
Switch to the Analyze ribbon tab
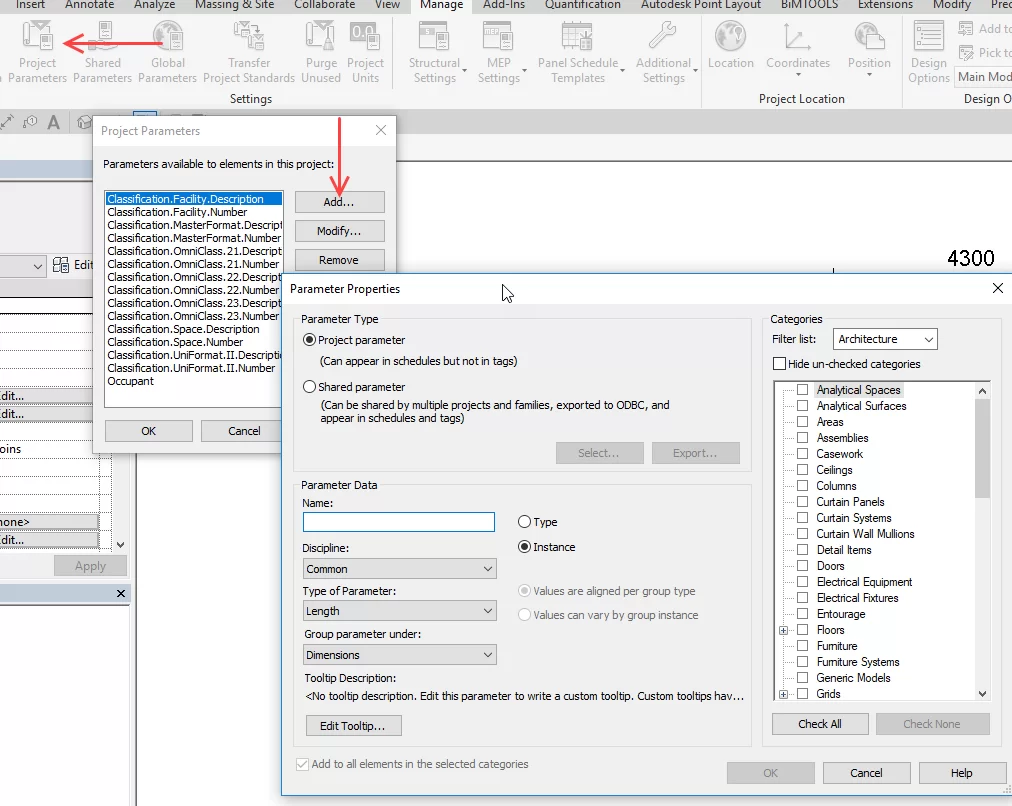pos(155,5)
